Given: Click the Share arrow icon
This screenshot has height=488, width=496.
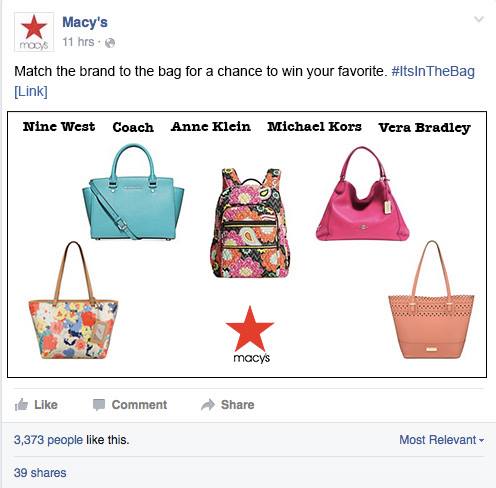Looking at the screenshot, I should point(208,405).
